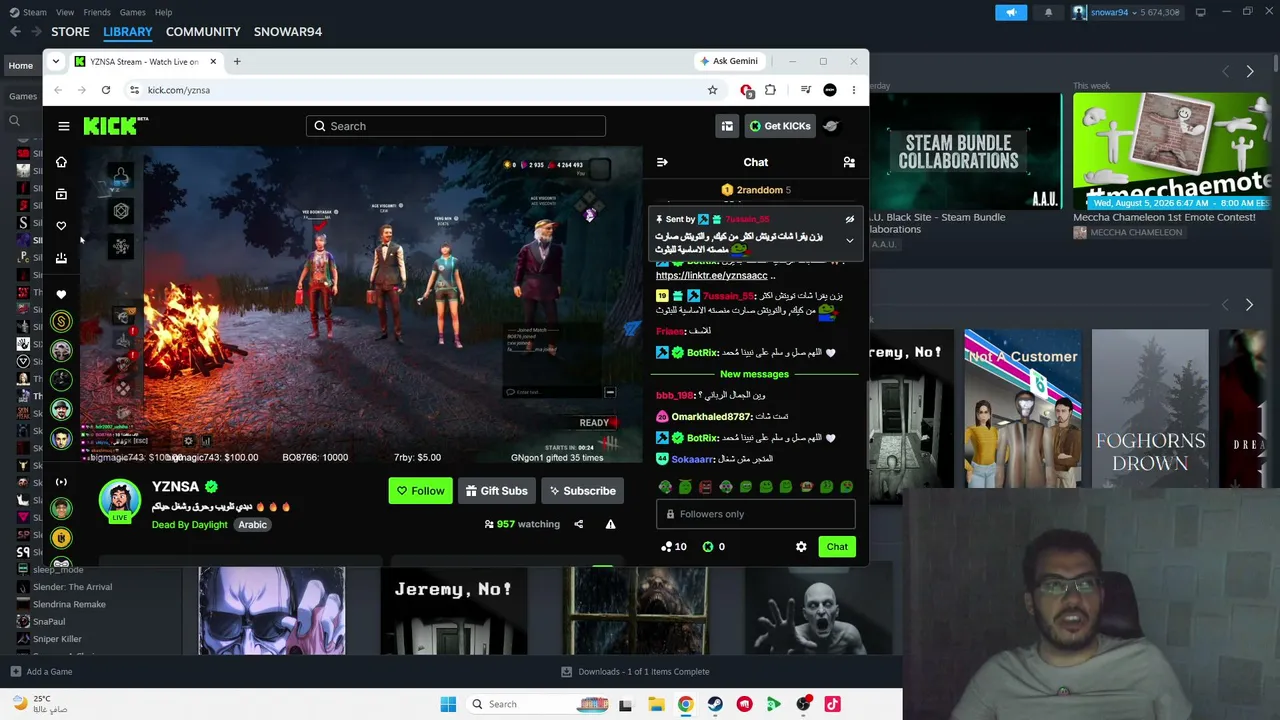The height and width of the screenshot is (720, 1280).
Task: Go to Kick Home in the sidebar
Action: click(61, 162)
